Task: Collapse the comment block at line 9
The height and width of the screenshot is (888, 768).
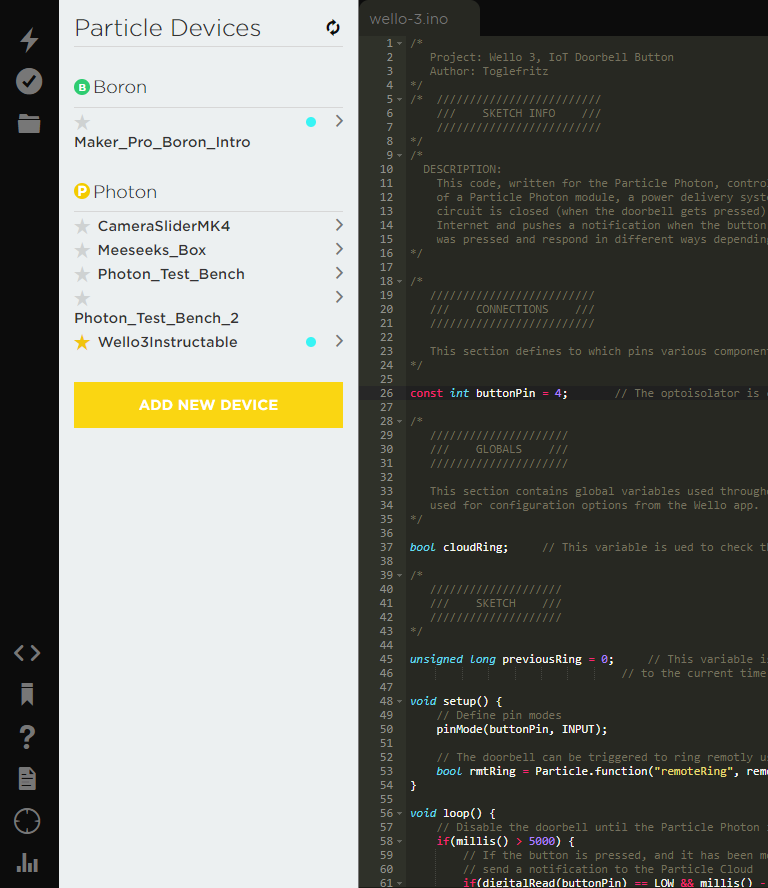Action: click(400, 156)
